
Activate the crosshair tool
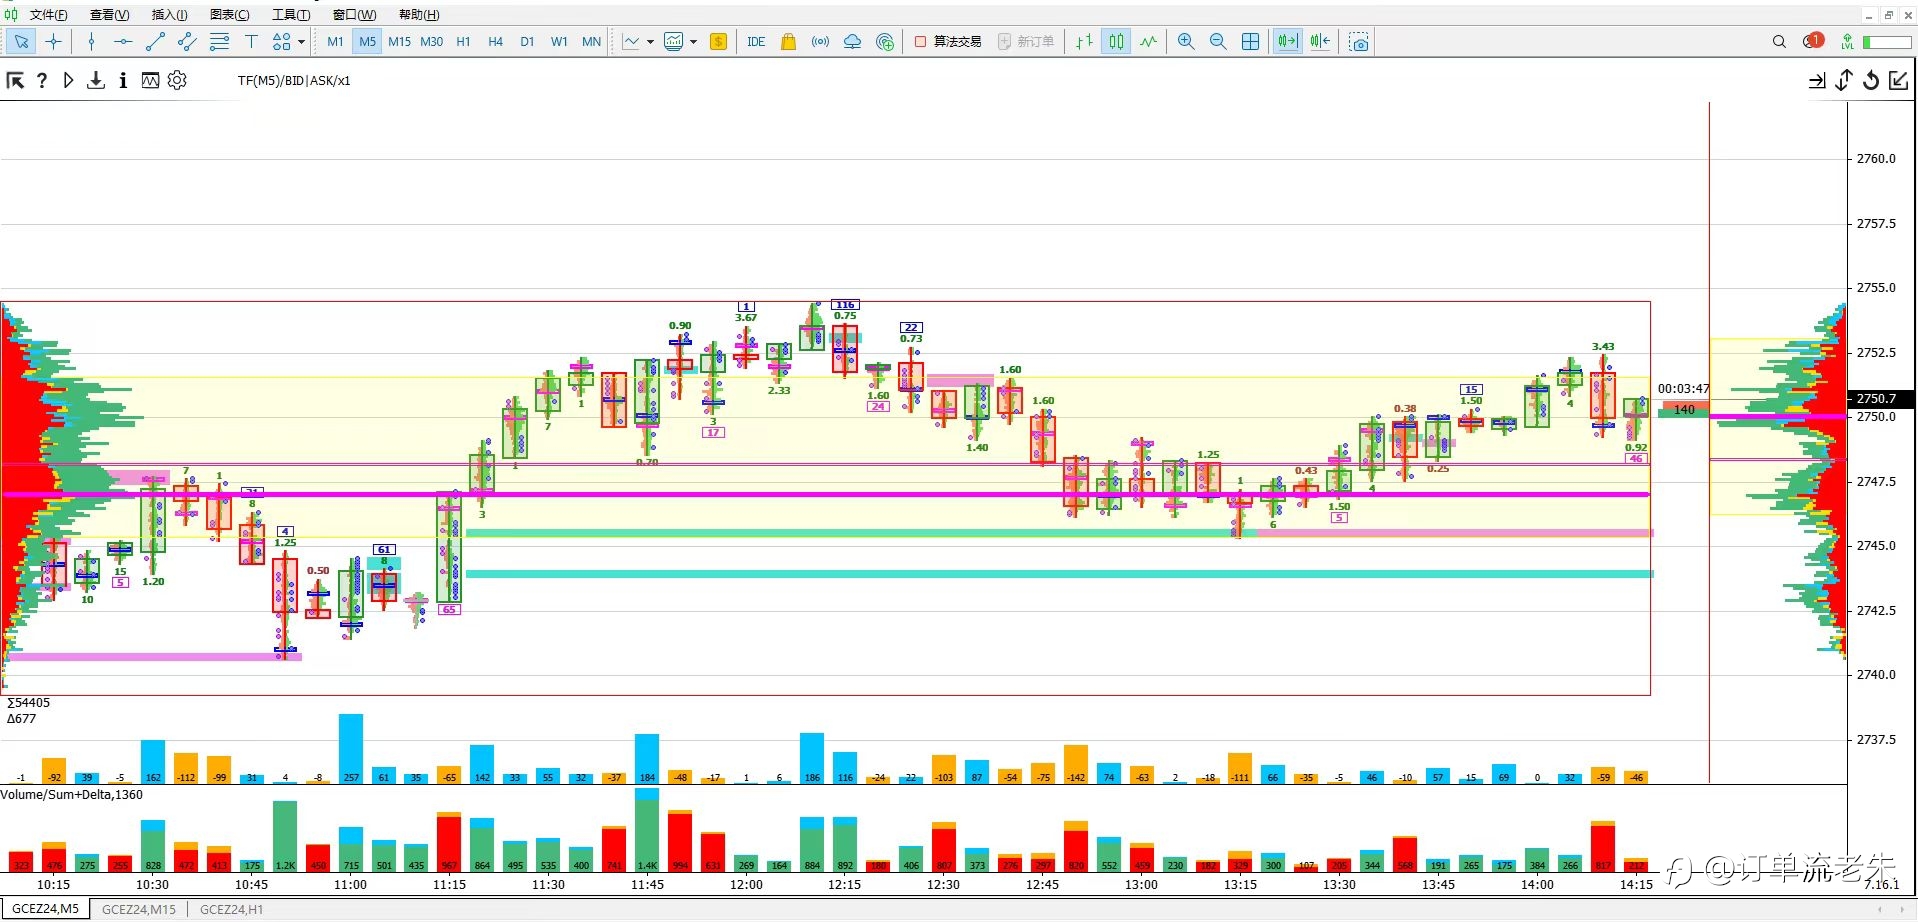tap(54, 41)
